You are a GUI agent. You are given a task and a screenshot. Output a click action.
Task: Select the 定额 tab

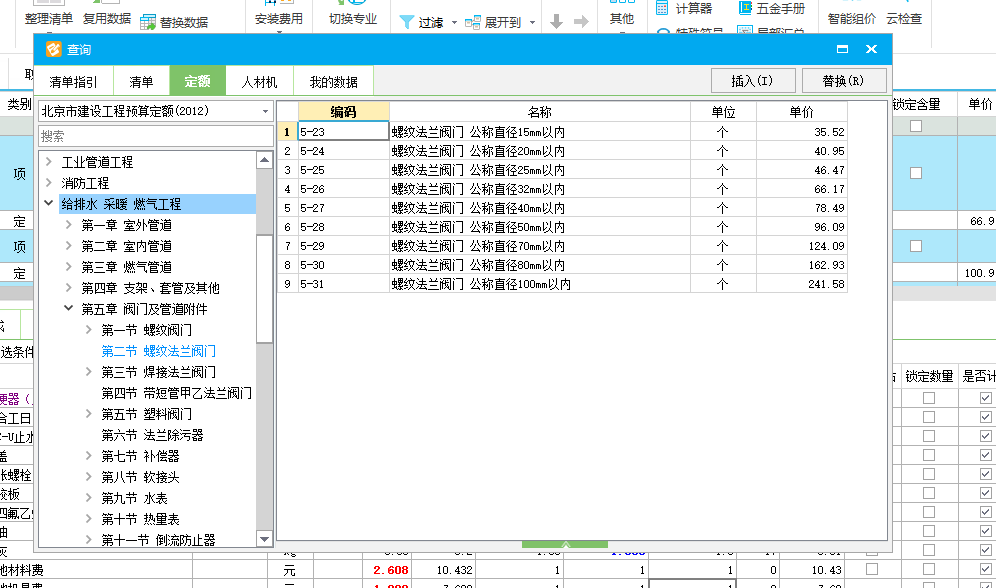(x=198, y=81)
